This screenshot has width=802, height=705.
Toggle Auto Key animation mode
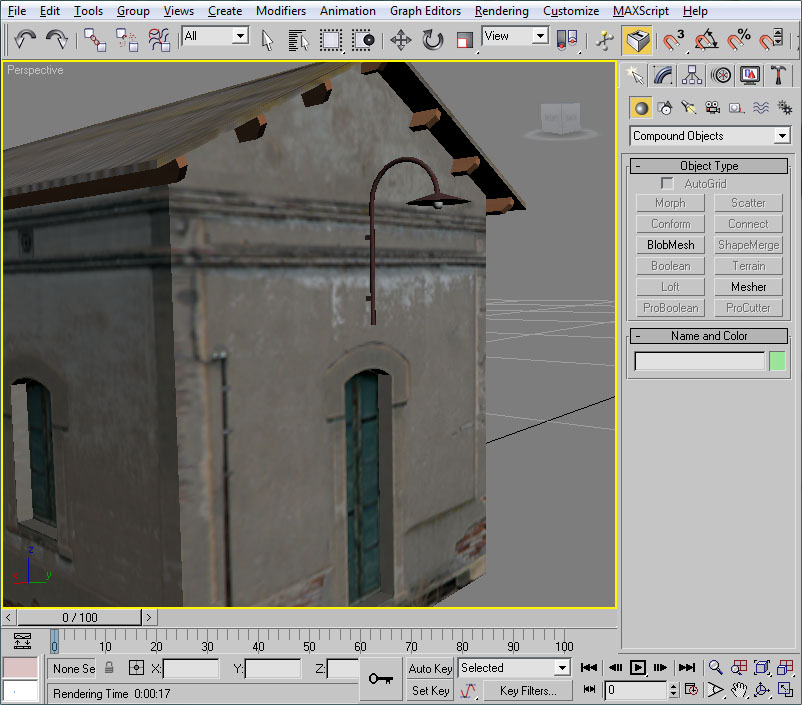430,668
